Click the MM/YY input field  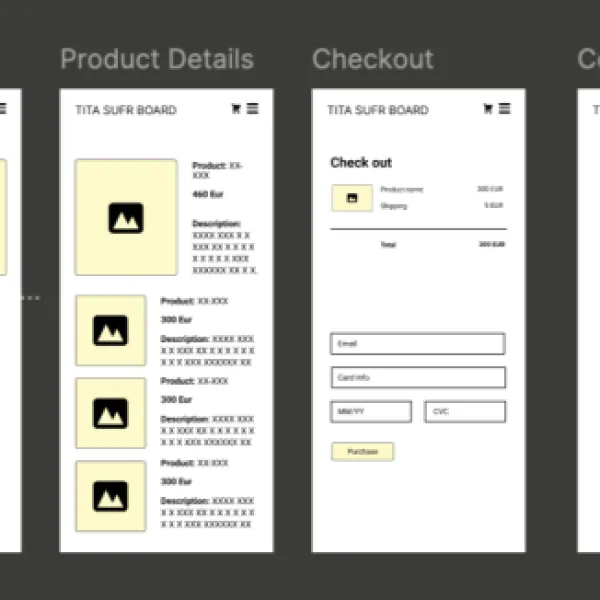coord(371,412)
